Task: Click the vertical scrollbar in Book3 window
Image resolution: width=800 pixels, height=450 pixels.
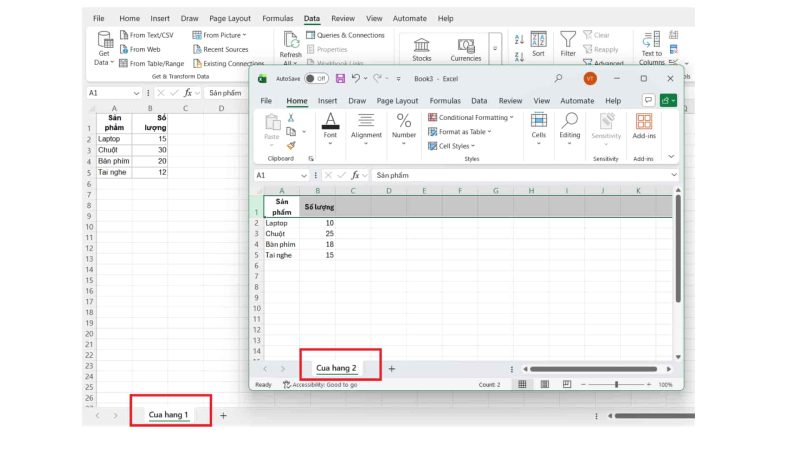Action: pos(678,248)
